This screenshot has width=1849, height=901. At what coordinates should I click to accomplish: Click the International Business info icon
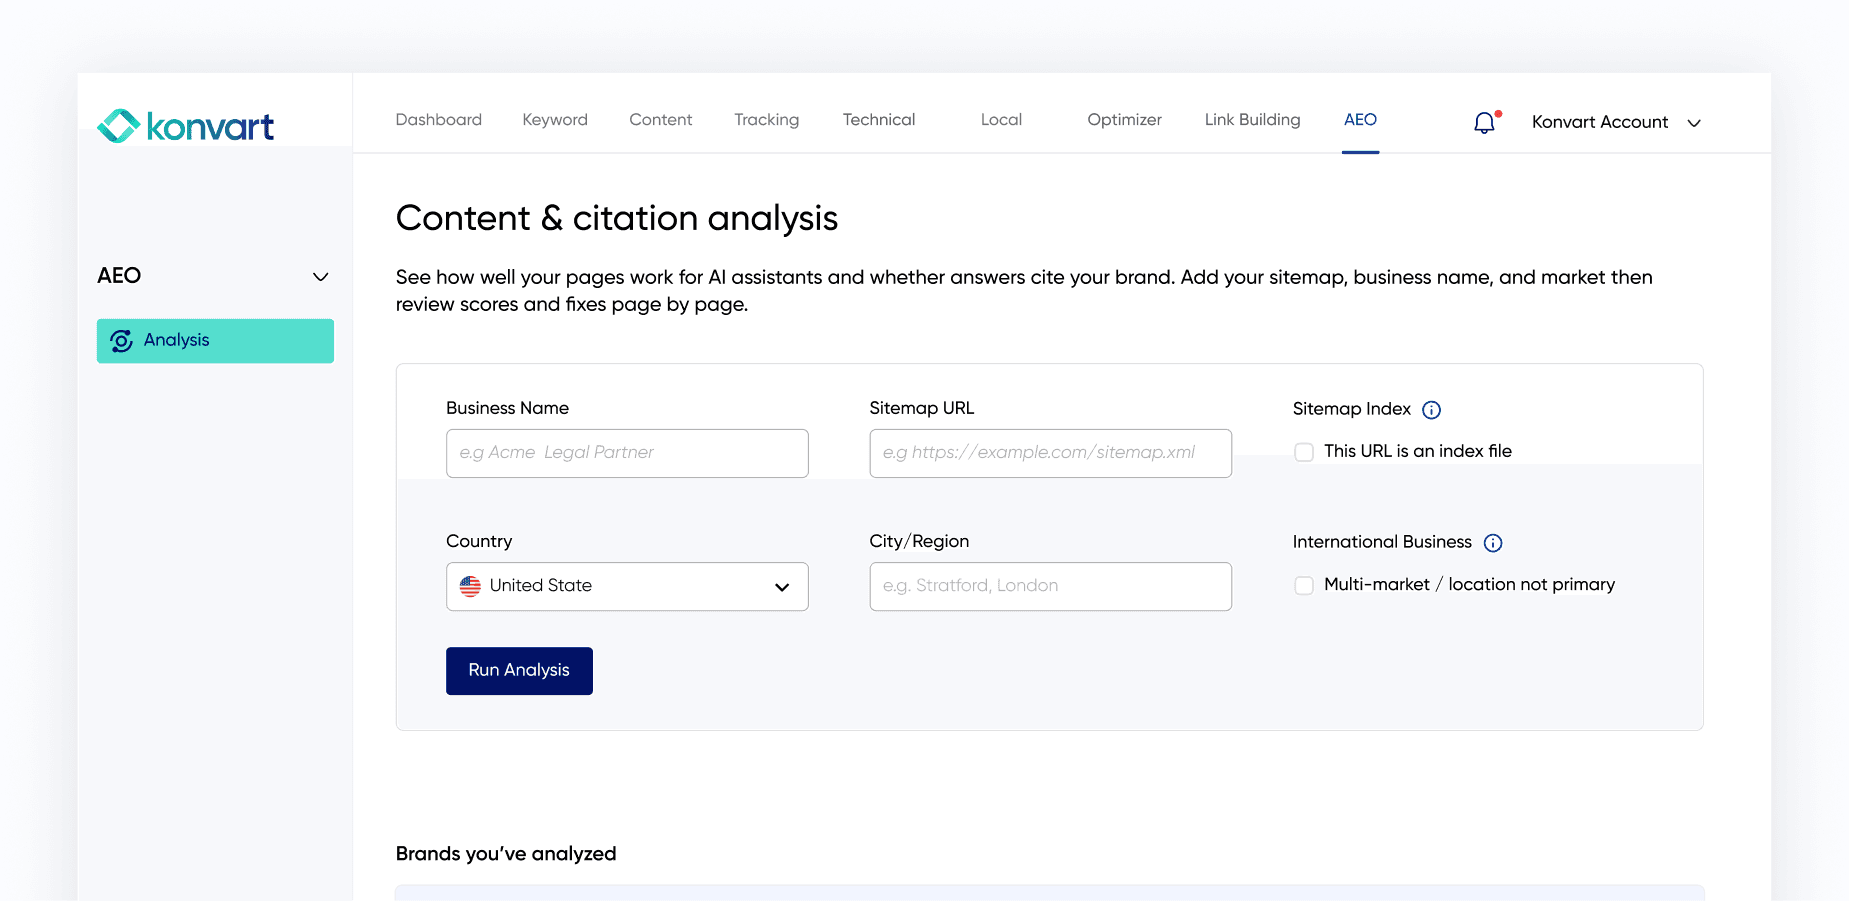click(x=1493, y=543)
